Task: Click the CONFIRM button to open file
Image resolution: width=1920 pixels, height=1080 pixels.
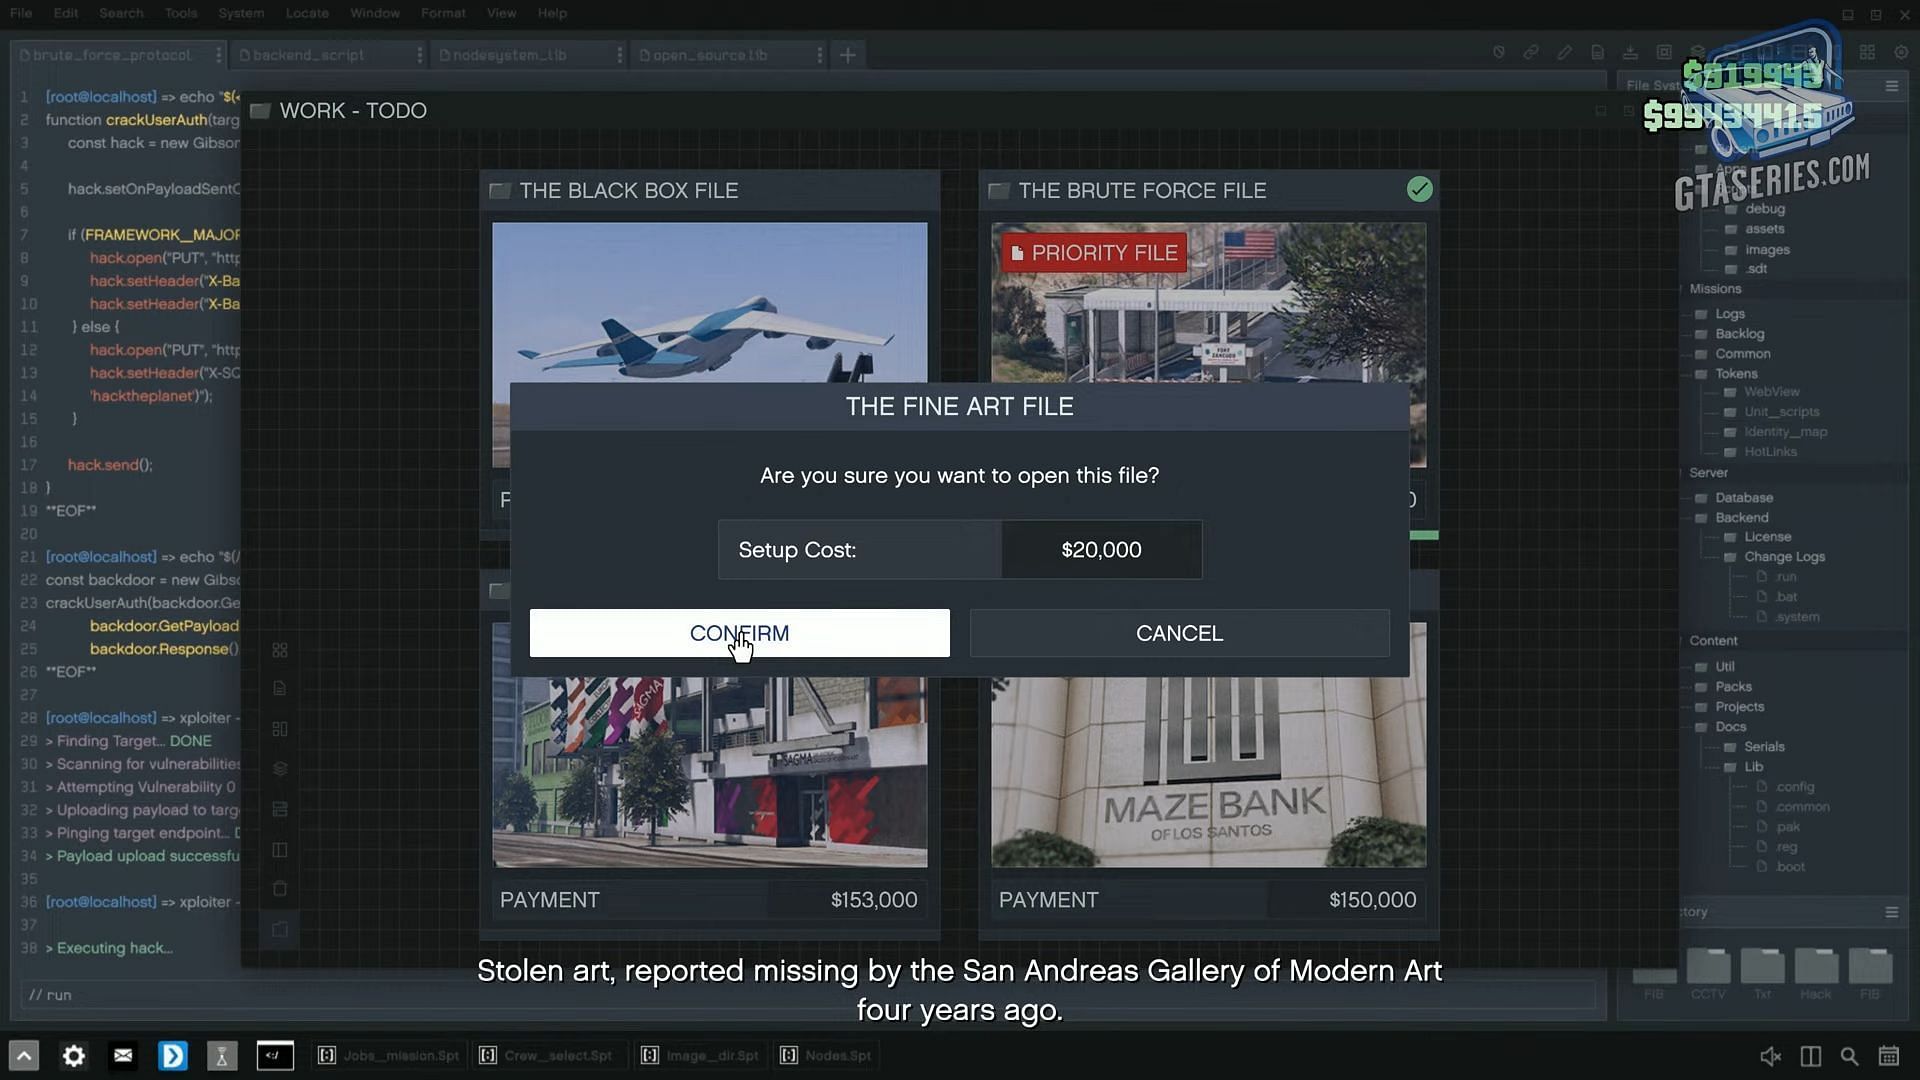Action: (740, 633)
